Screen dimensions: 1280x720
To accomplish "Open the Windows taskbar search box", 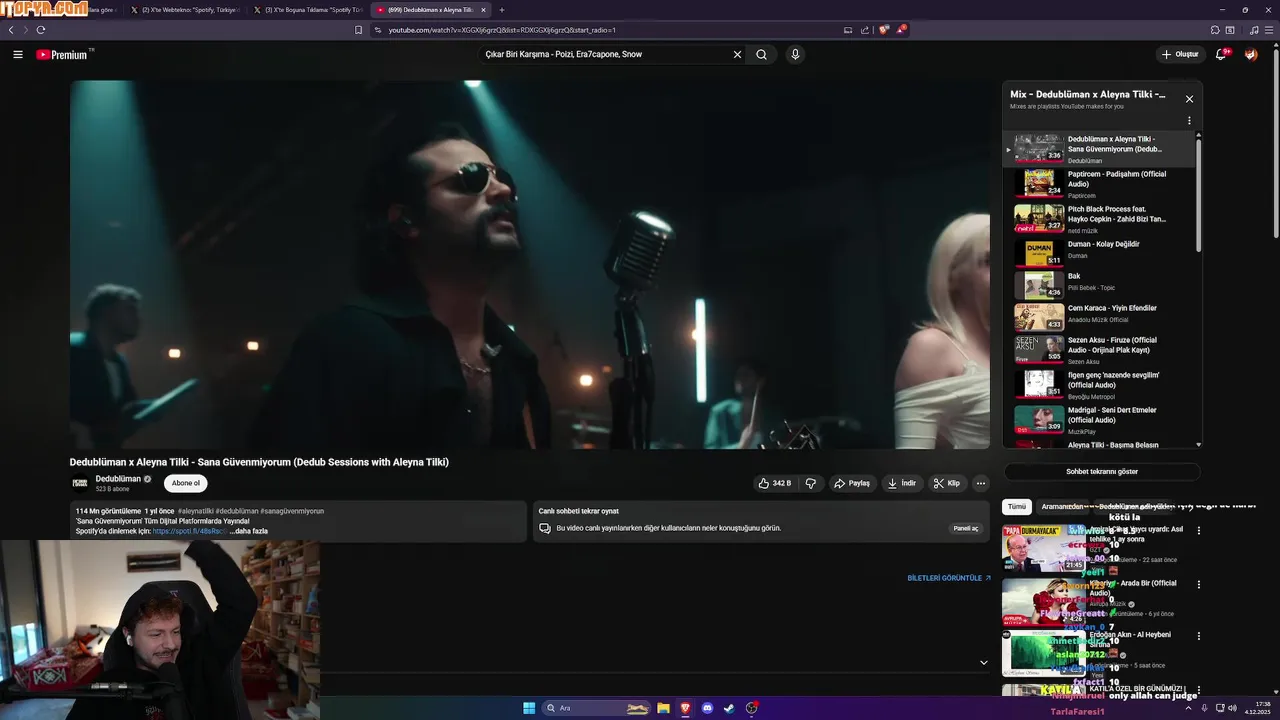I will click(x=597, y=708).
